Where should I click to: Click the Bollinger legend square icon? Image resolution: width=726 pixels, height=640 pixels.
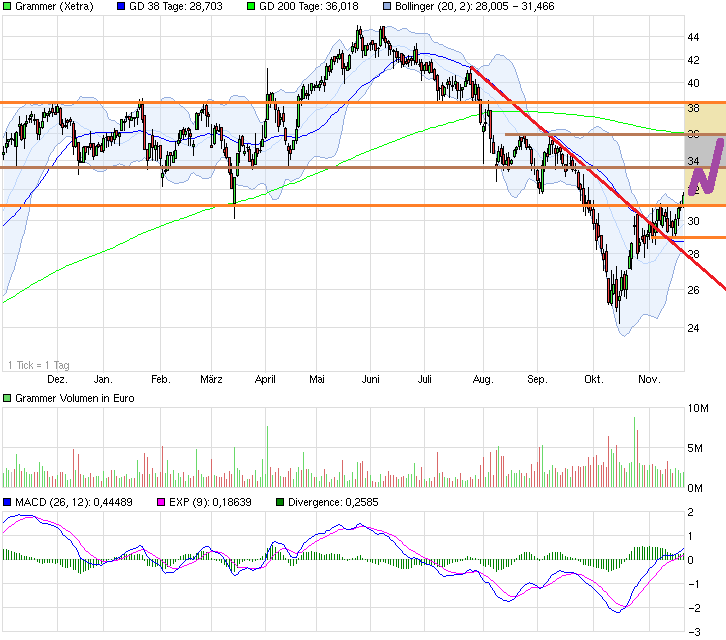[x=385, y=7]
